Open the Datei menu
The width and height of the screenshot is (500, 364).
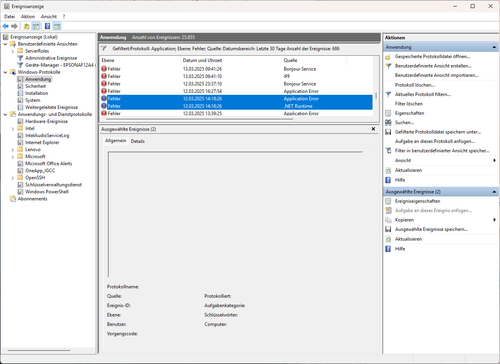(9, 16)
